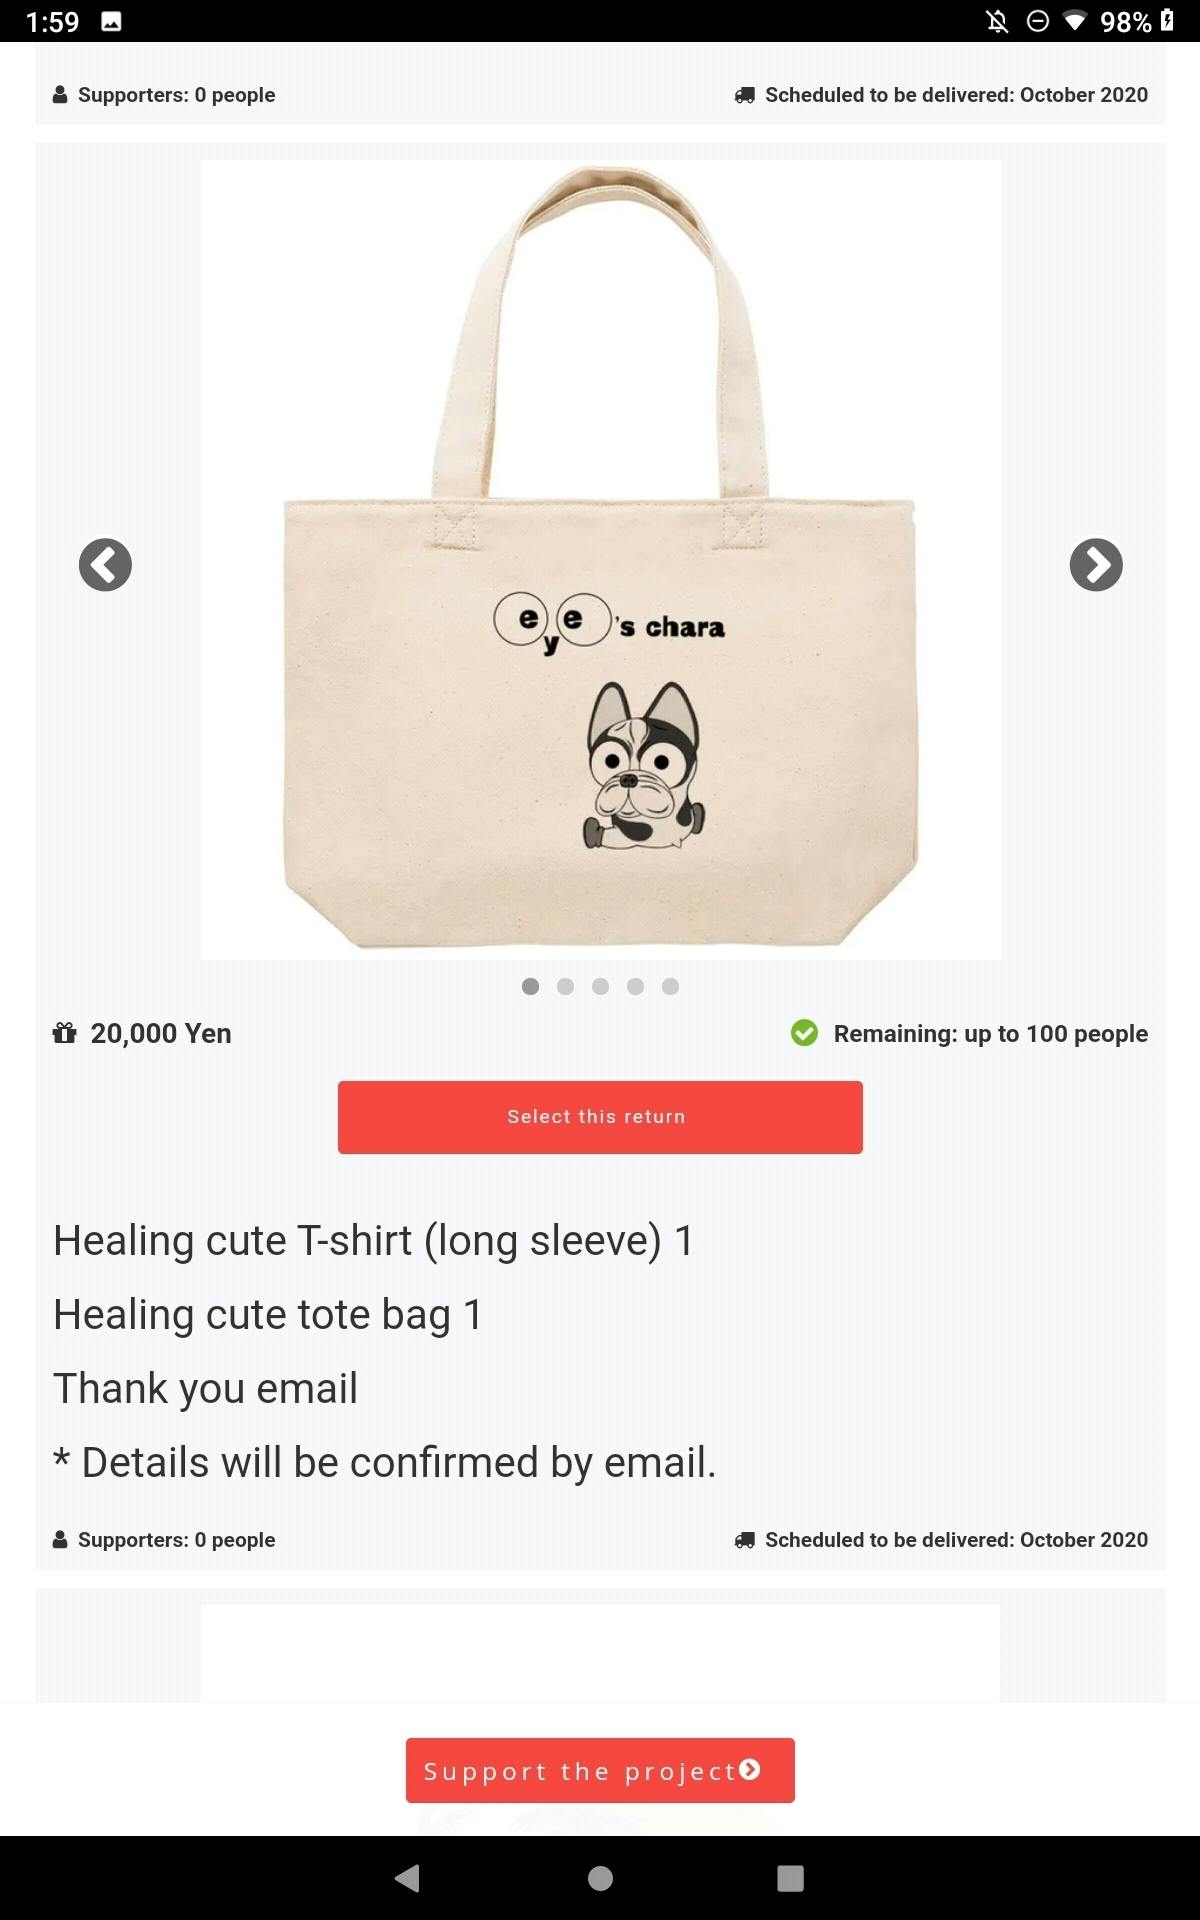This screenshot has width=1200, height=1920.
Task: Click the gift icon beside 20,000 Yen
Action: point(65,1033)
